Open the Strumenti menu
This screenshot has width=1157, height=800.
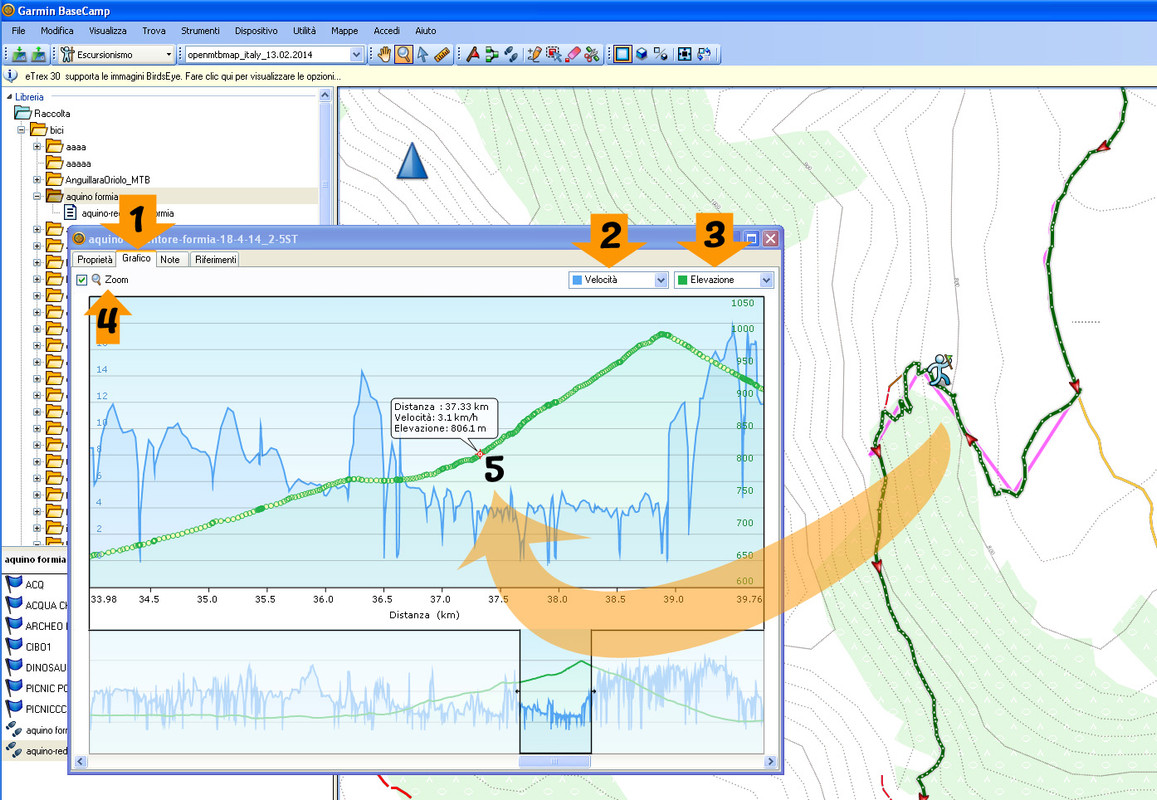(200, 30)
